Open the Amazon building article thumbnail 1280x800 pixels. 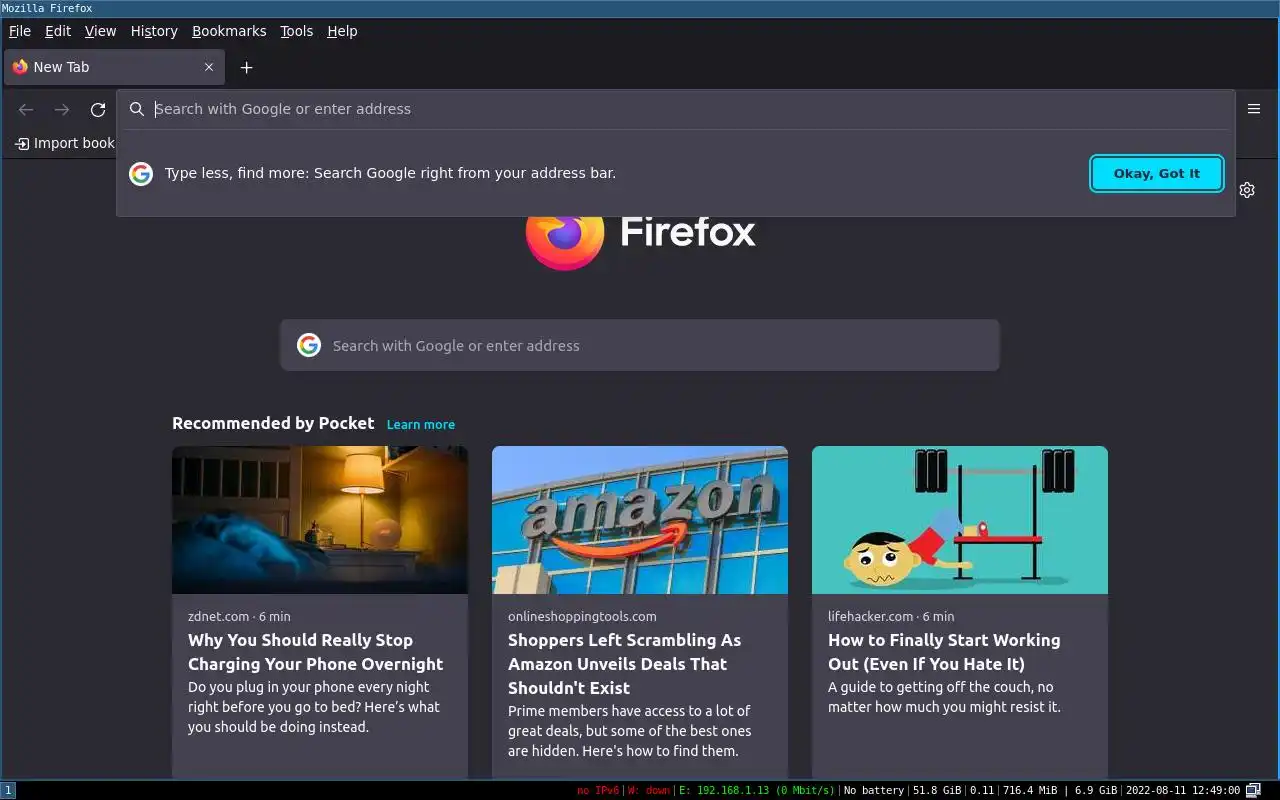(x=640, y=520)
